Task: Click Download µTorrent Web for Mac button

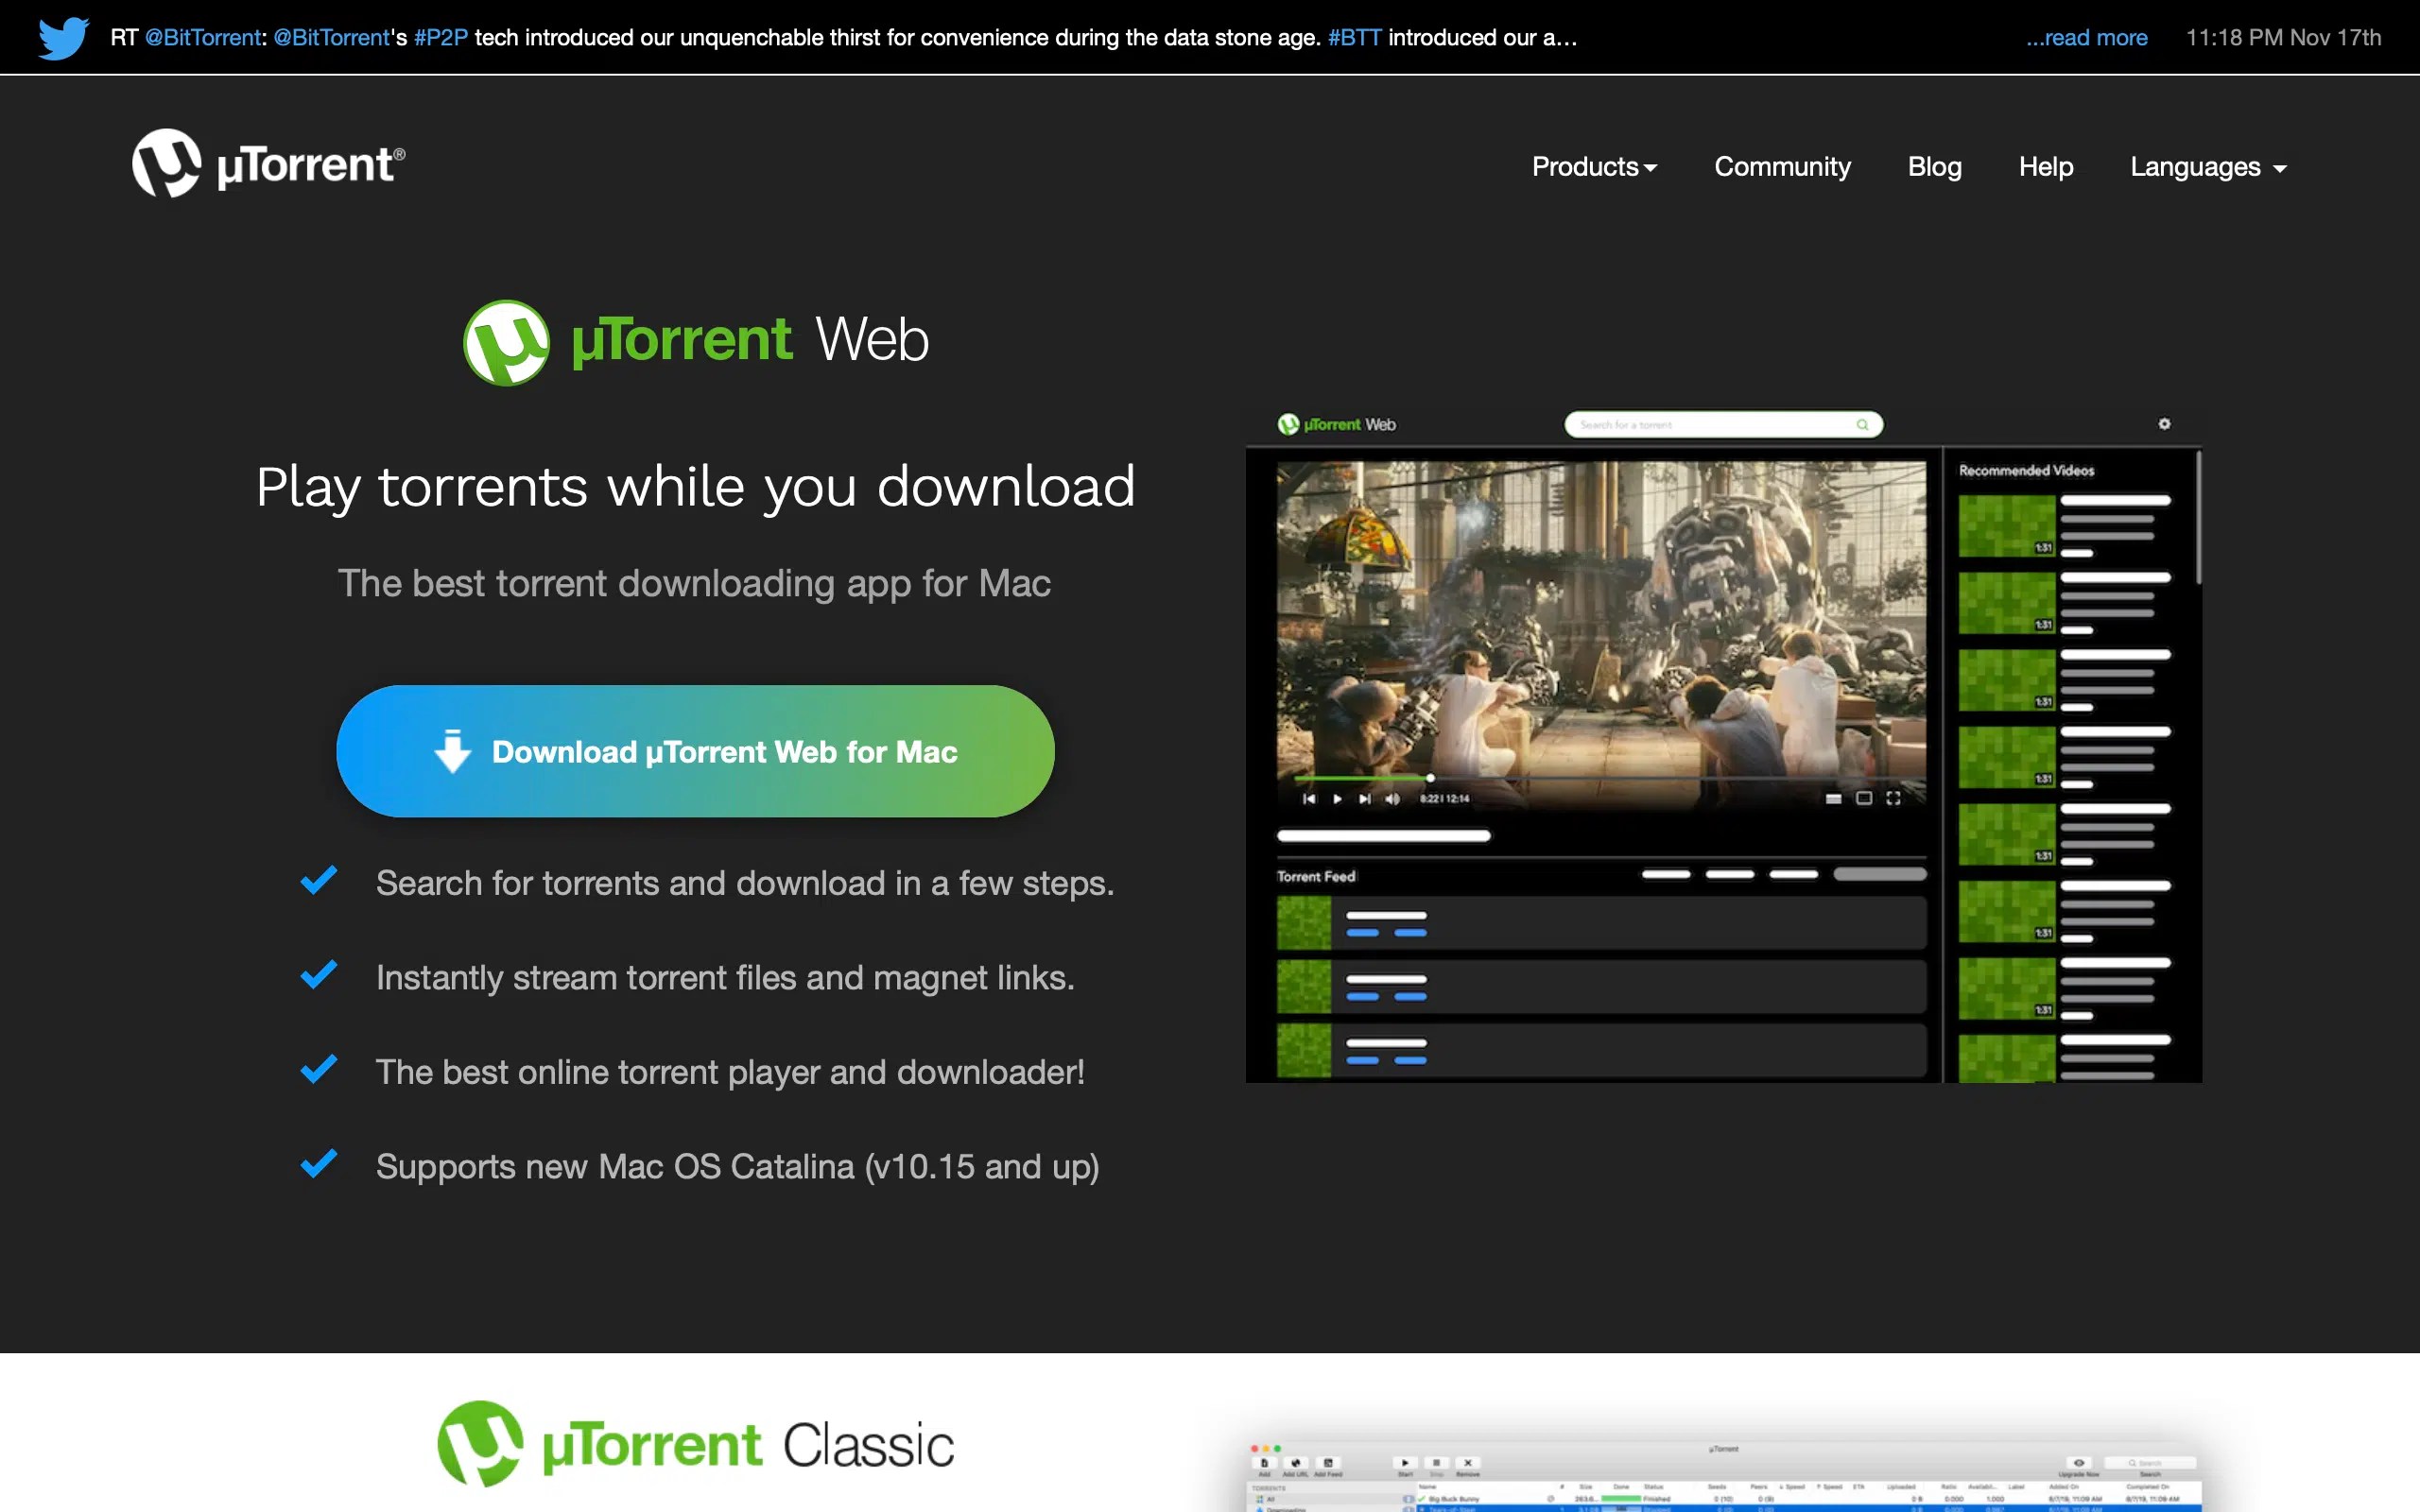Action: point(695,751)
